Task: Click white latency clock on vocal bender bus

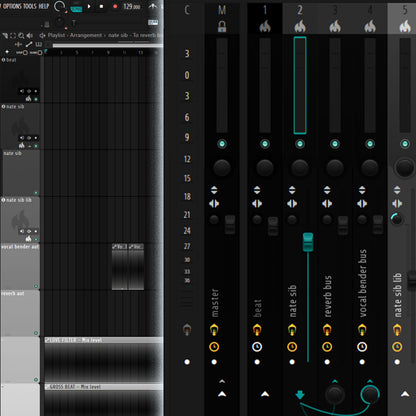Action: click(362, 347)
